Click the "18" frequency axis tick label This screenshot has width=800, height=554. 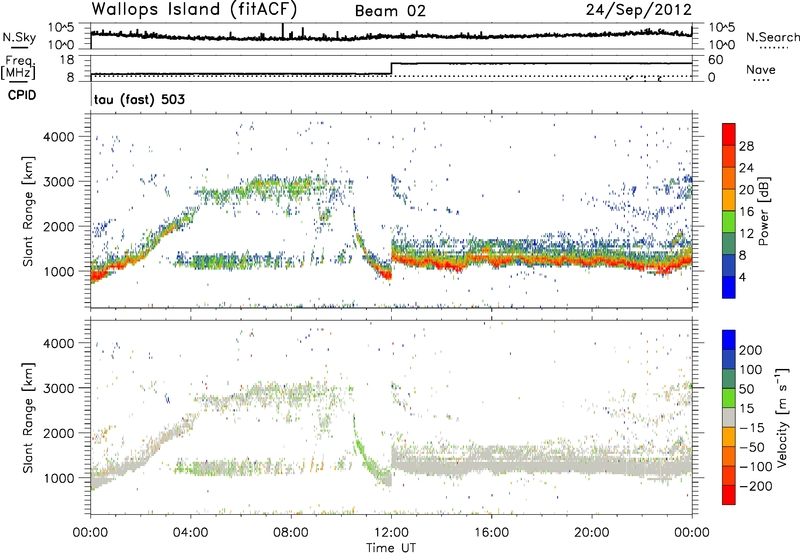[x=67, y=60]
